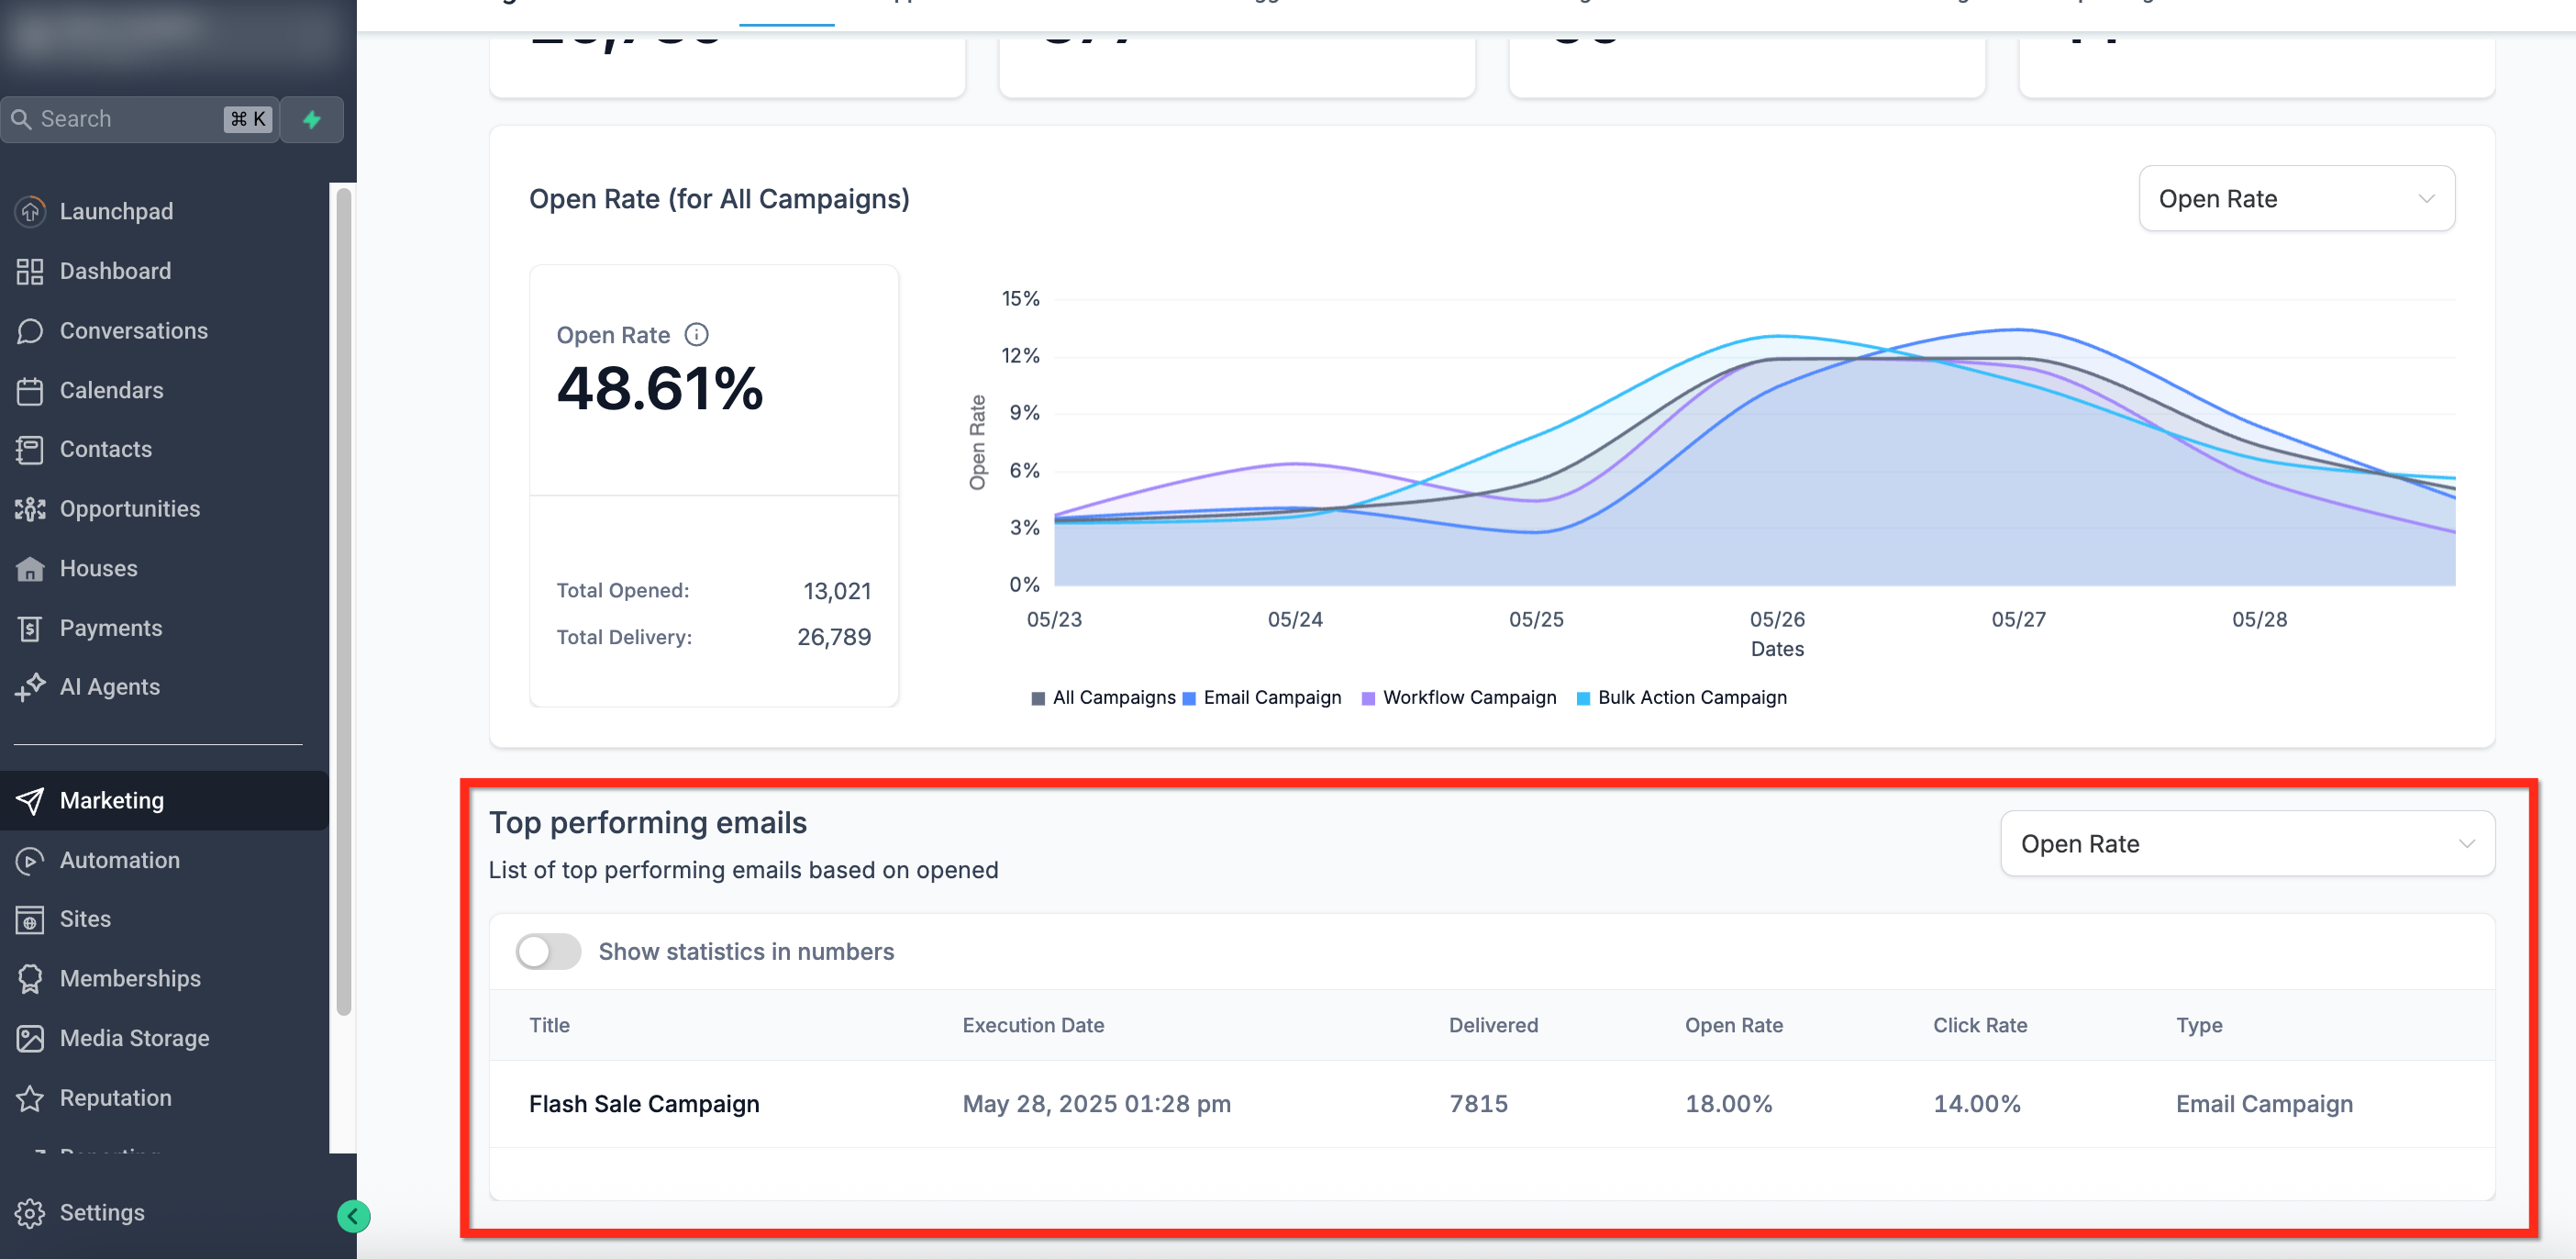Click the Launchpad icon in sidebar
2576x1259 pixels.
pyautogui.click(x=30, y=211)
